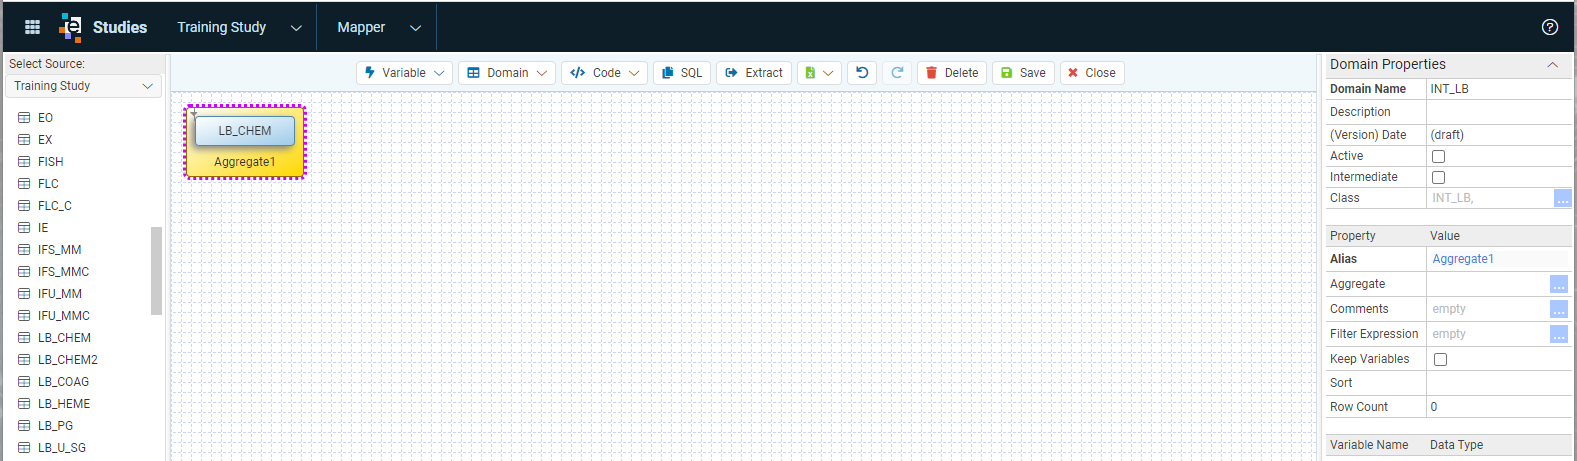The width and height of the screenshot is (1577, 461).
Task: Open the Mapper menu in header
Action: click(x=379, y=27)
